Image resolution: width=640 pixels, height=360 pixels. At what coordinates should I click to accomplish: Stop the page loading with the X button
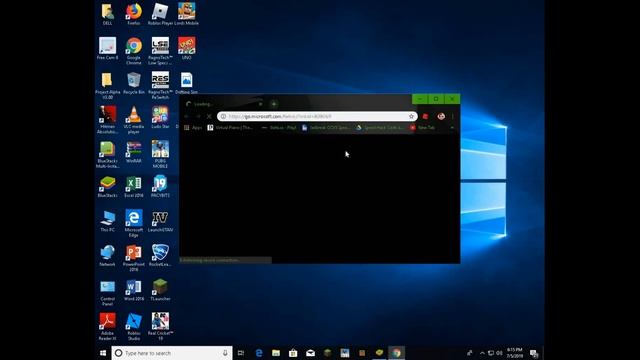pos(209,116)
